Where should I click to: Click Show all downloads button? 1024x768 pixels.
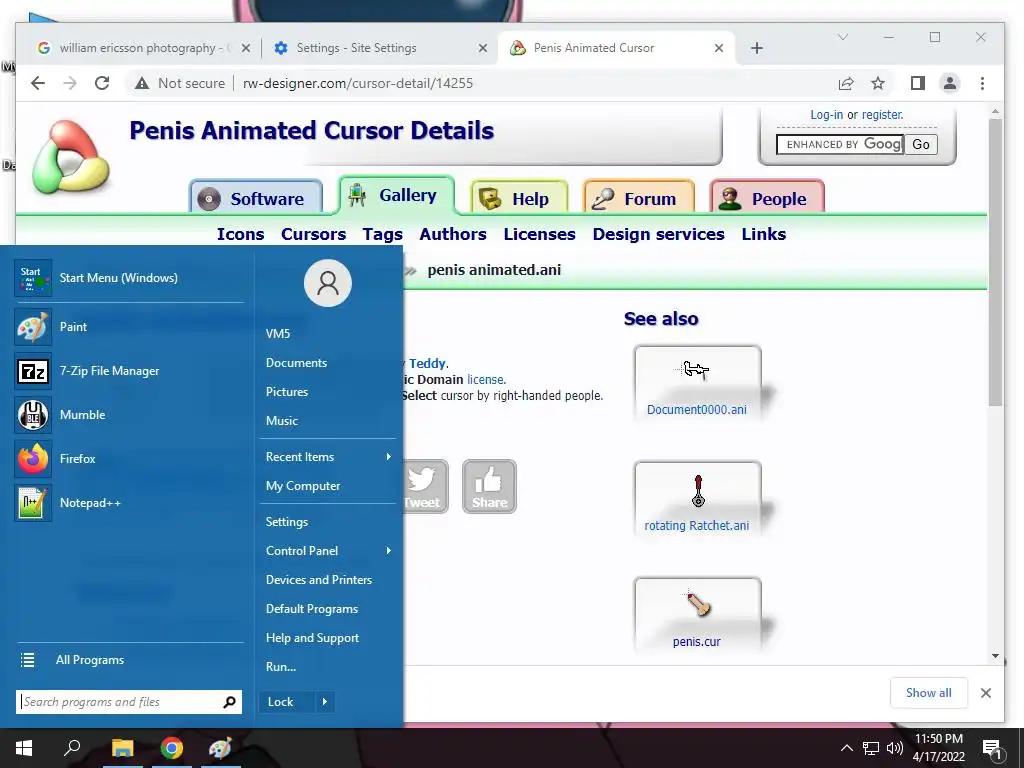point(928,693)
